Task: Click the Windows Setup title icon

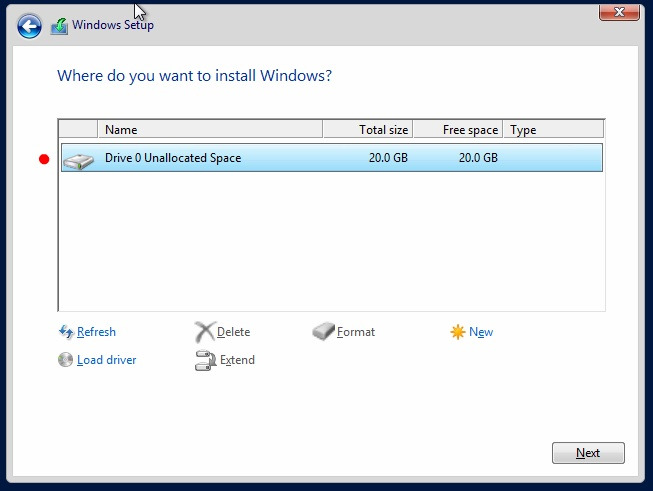Action: (x=59, y=26)
